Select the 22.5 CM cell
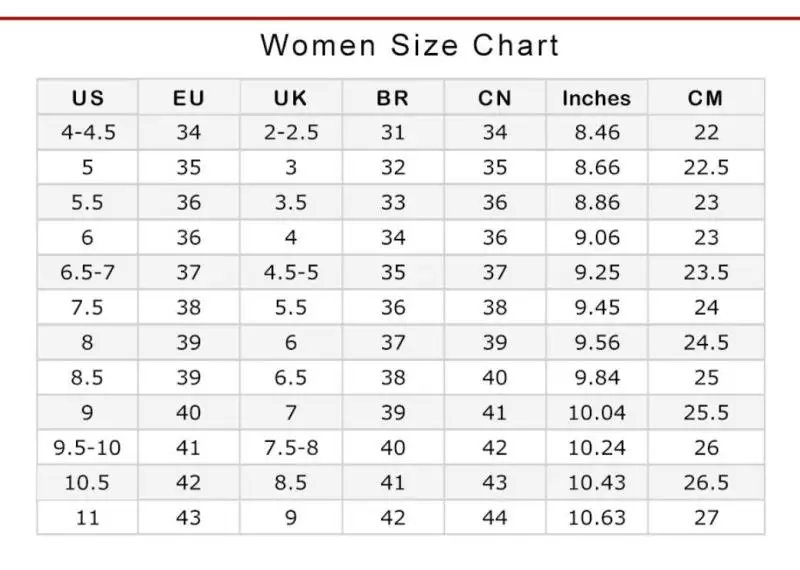 coord(706,167)
